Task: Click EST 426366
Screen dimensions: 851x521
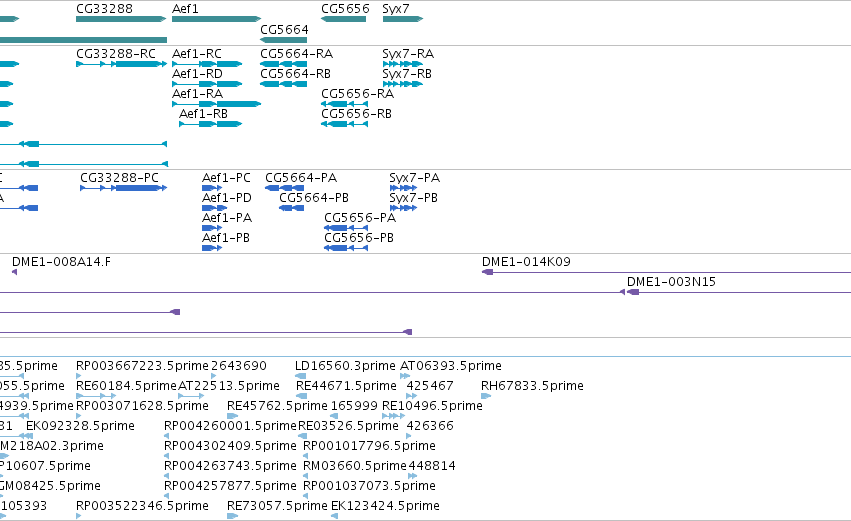Action: coord(411,436)
